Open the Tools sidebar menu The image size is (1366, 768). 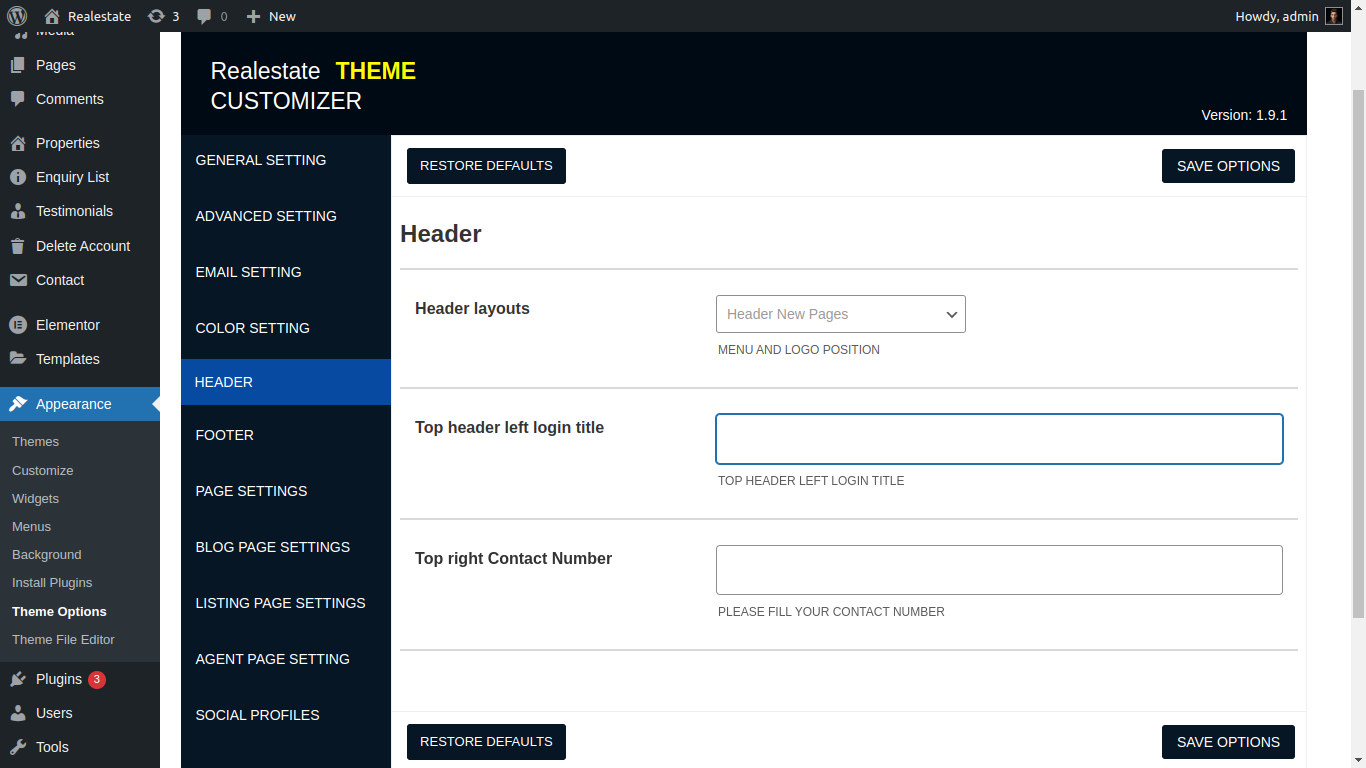click(x=52, y=747)
